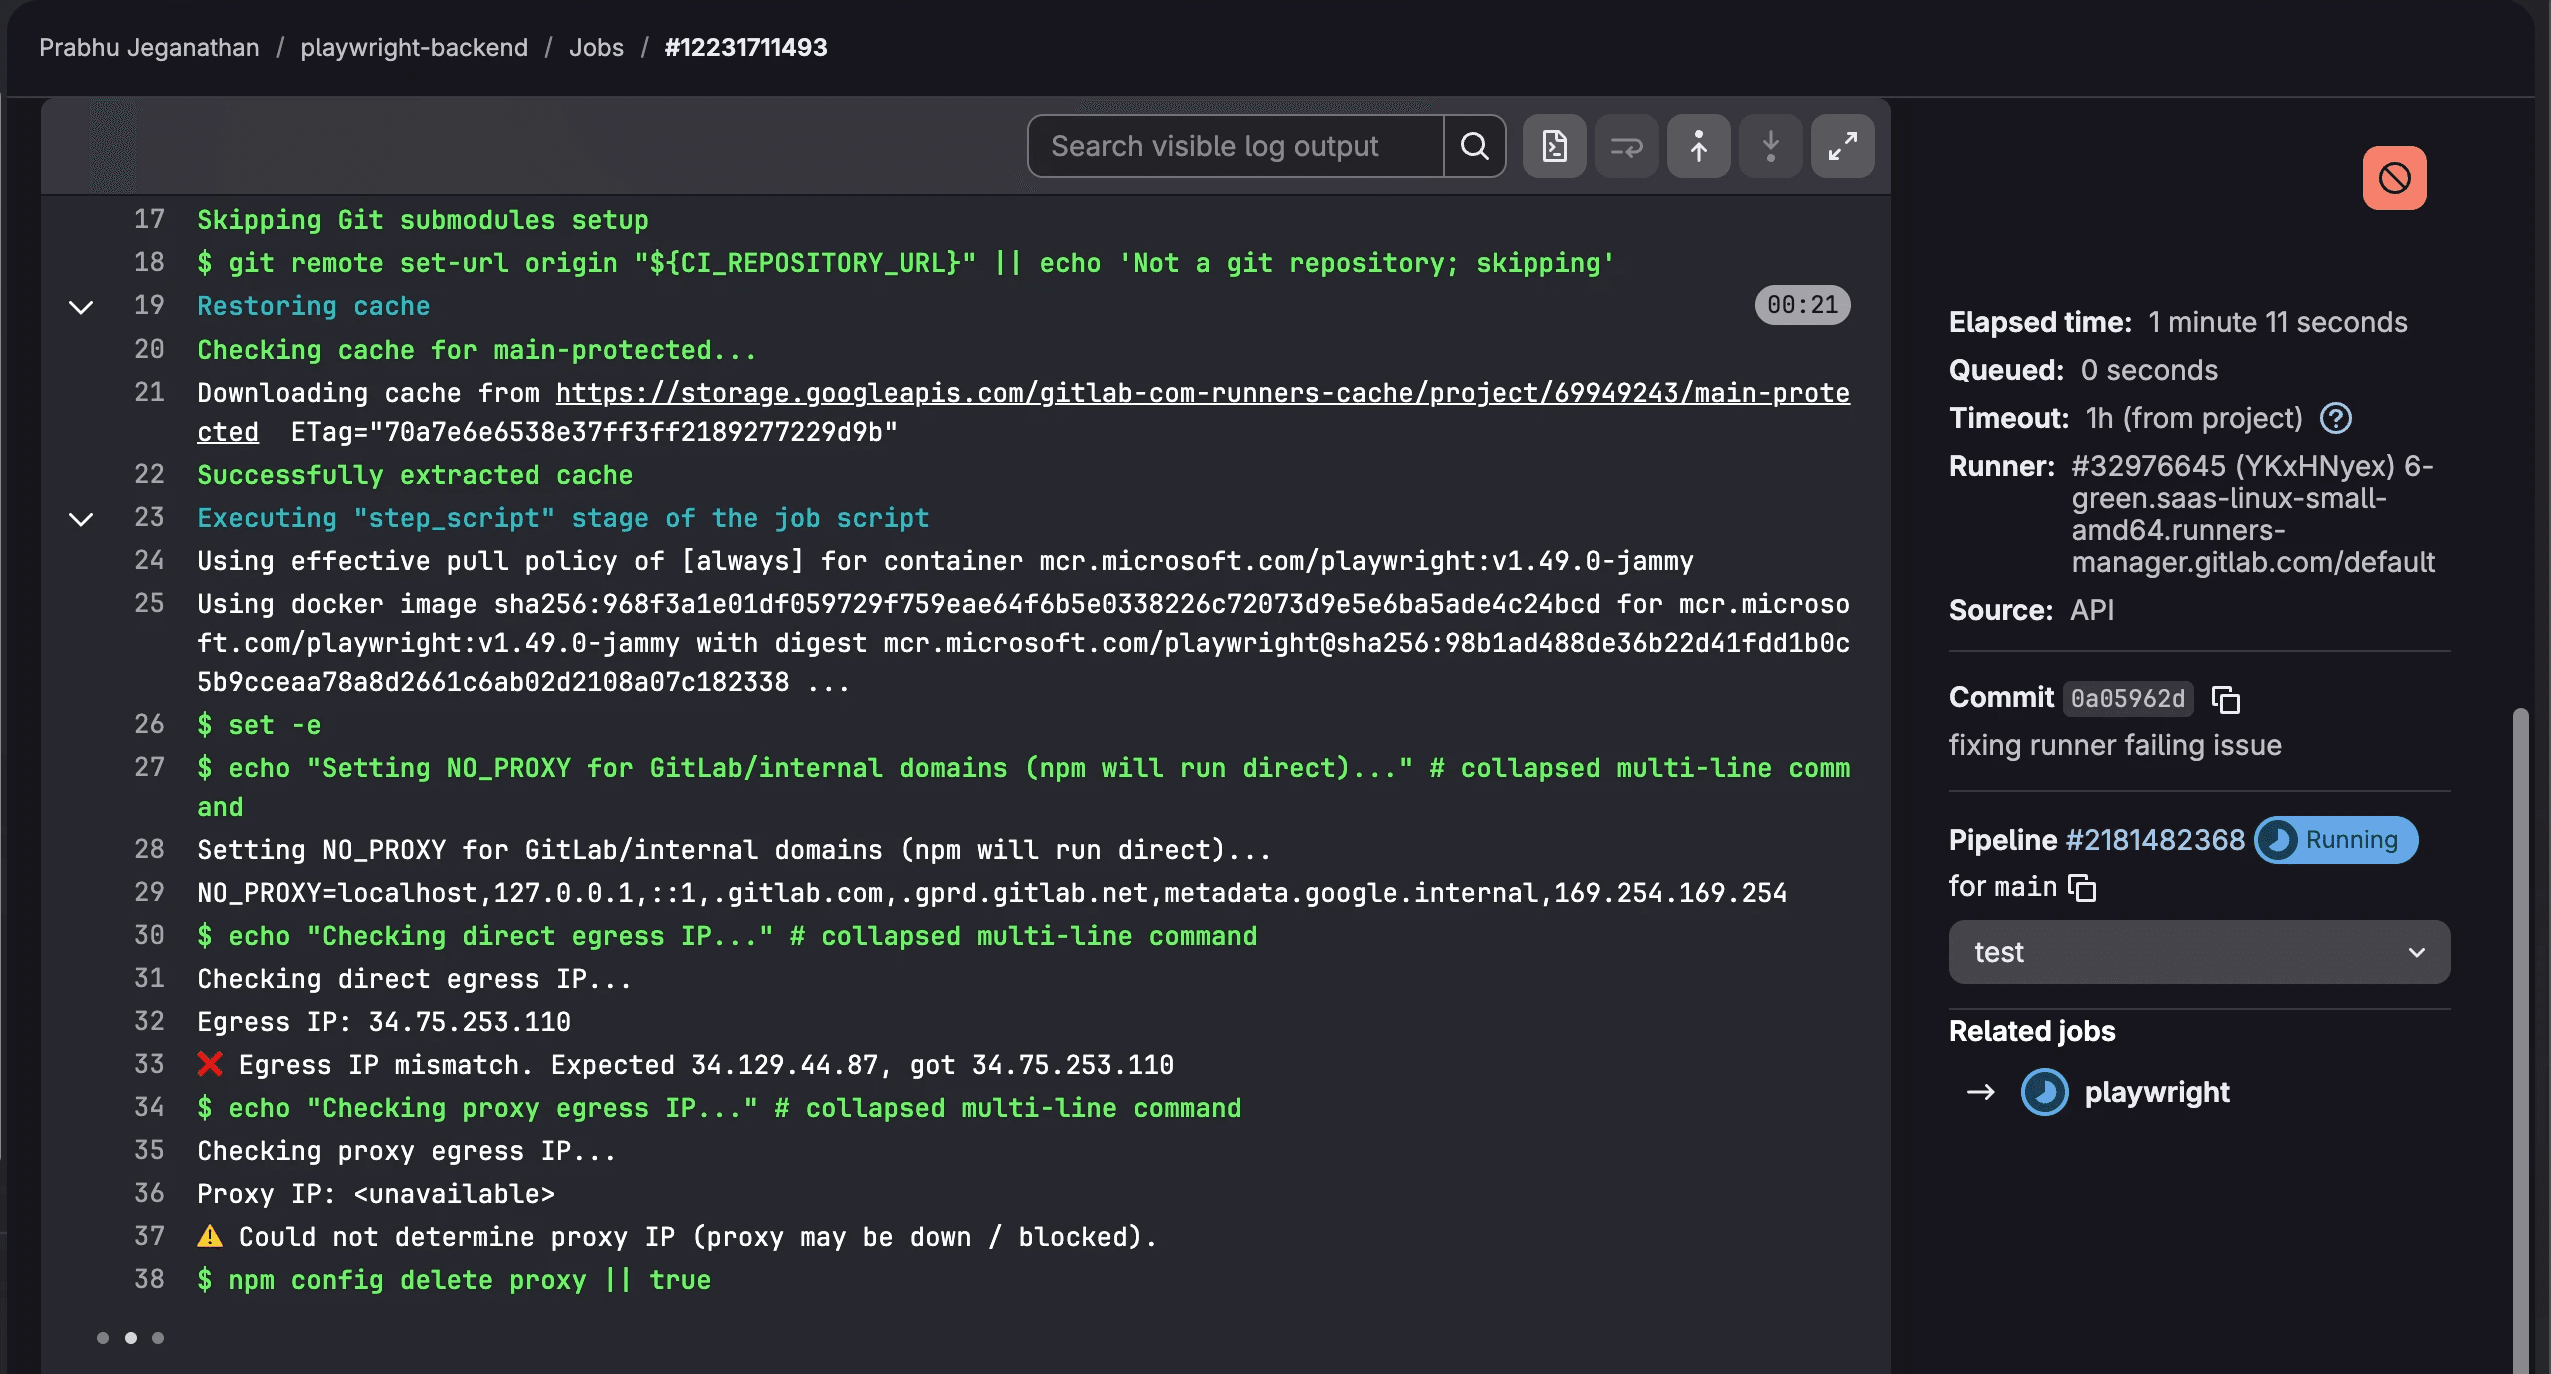2551x1374 pixels.
Task: Go to the Jobs breadcrumb
Action: click(596, 47)
